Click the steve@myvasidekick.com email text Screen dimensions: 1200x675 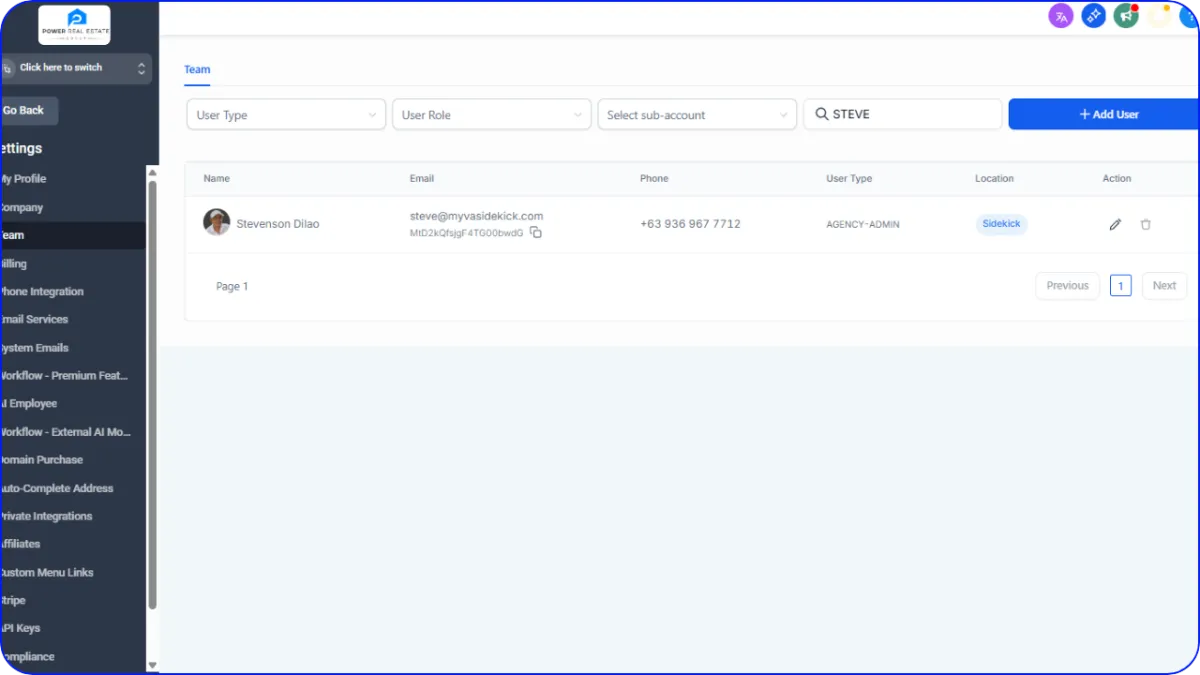tap(476, 216)
